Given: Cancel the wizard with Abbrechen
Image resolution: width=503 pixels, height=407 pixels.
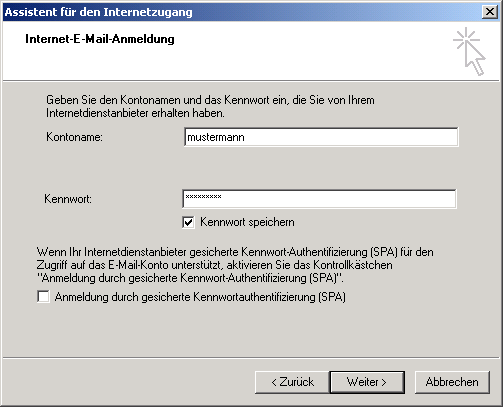Looking at the screenshot, I should (452, 382).
